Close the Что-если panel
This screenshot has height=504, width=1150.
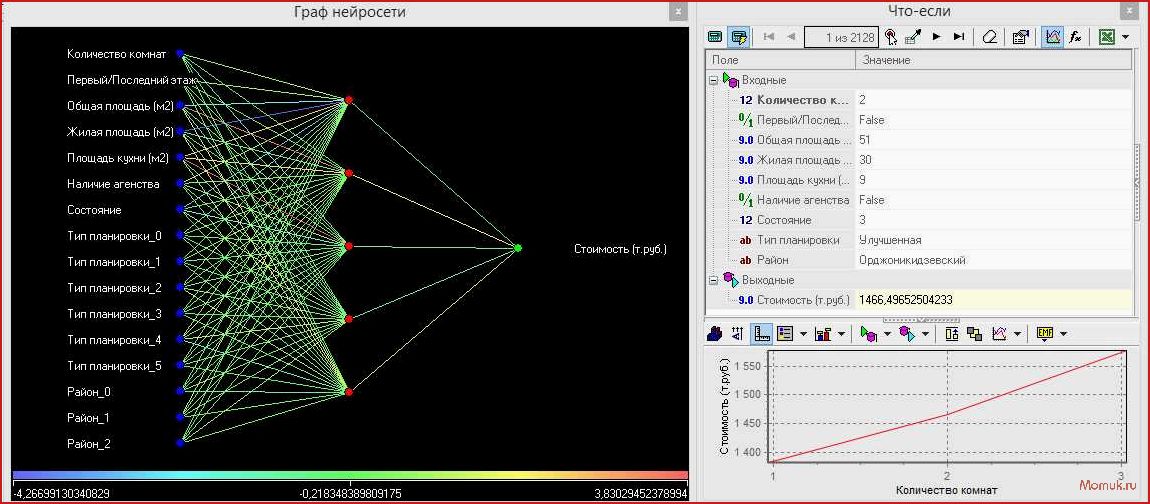[1128, 11]
